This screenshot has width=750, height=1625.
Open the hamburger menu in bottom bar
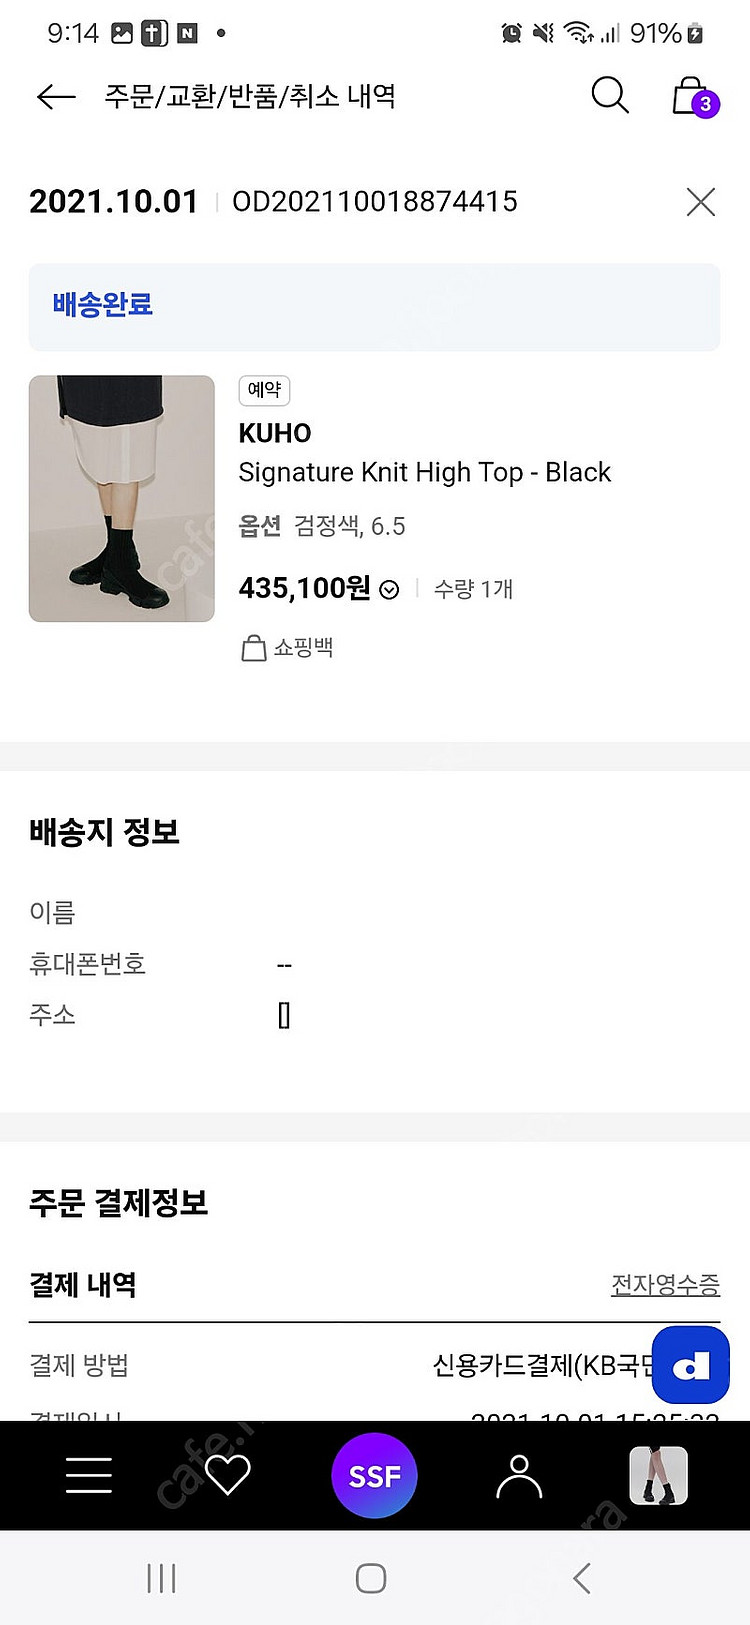[x=89, y=1475]
